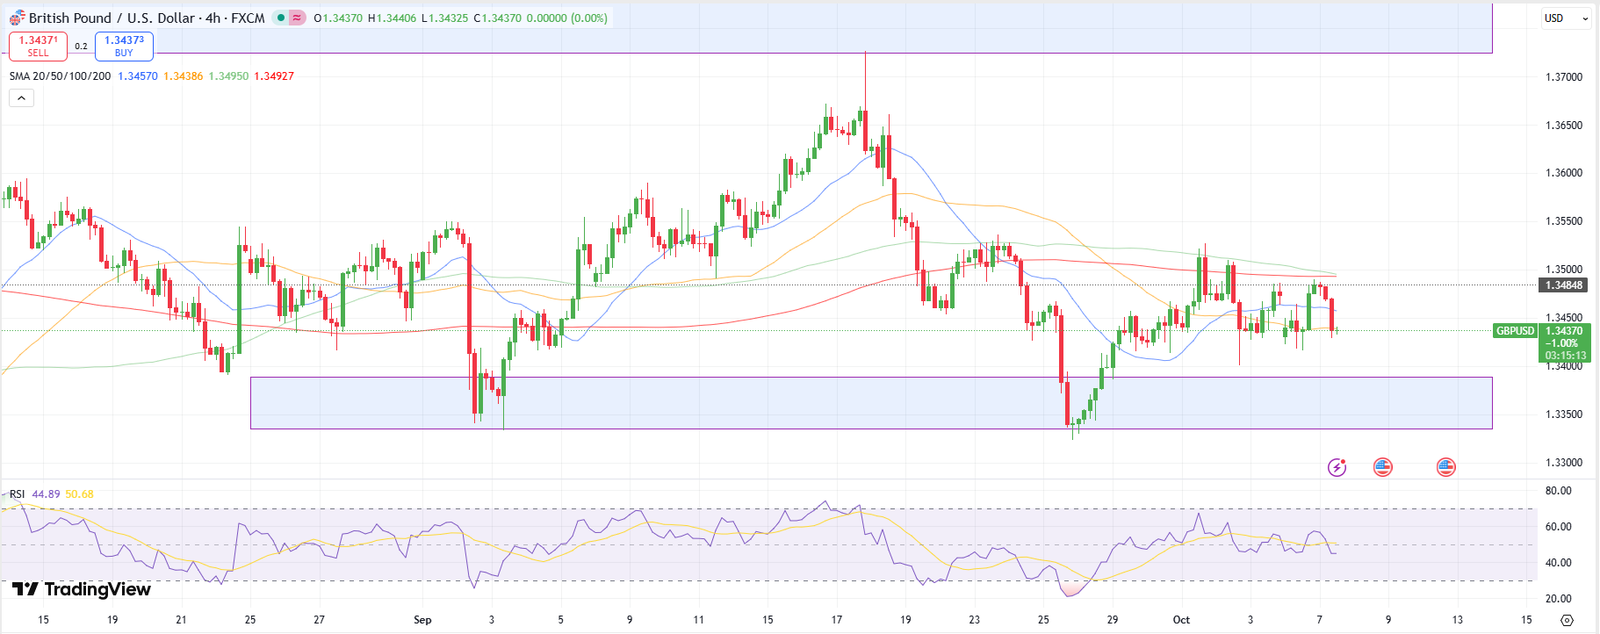1600x634 pixels.
Task: Open the purple lightning bolt event icon
Action: pyautogui.click(x=1337, y=467)
